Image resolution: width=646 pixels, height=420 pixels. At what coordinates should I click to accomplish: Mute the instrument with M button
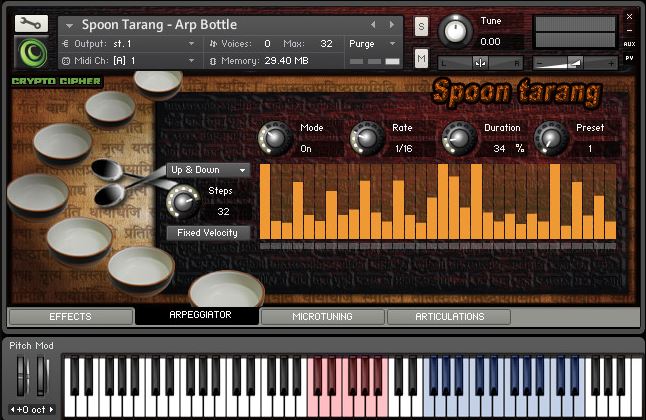point(421,59)
